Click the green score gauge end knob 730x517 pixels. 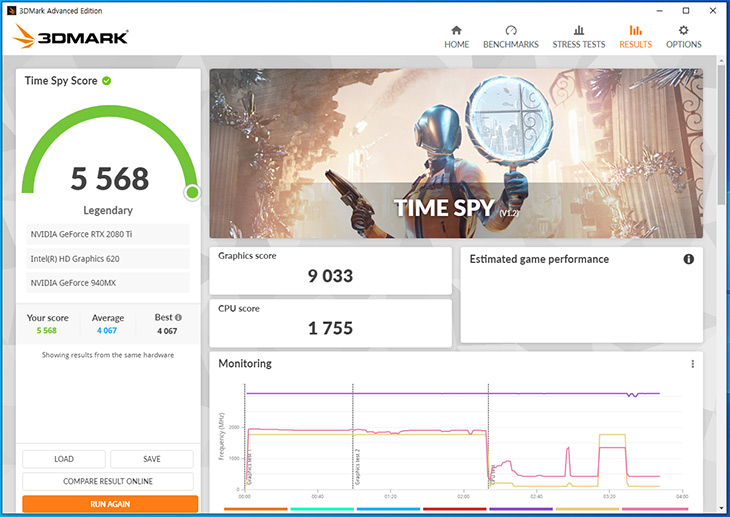[192, 192]
